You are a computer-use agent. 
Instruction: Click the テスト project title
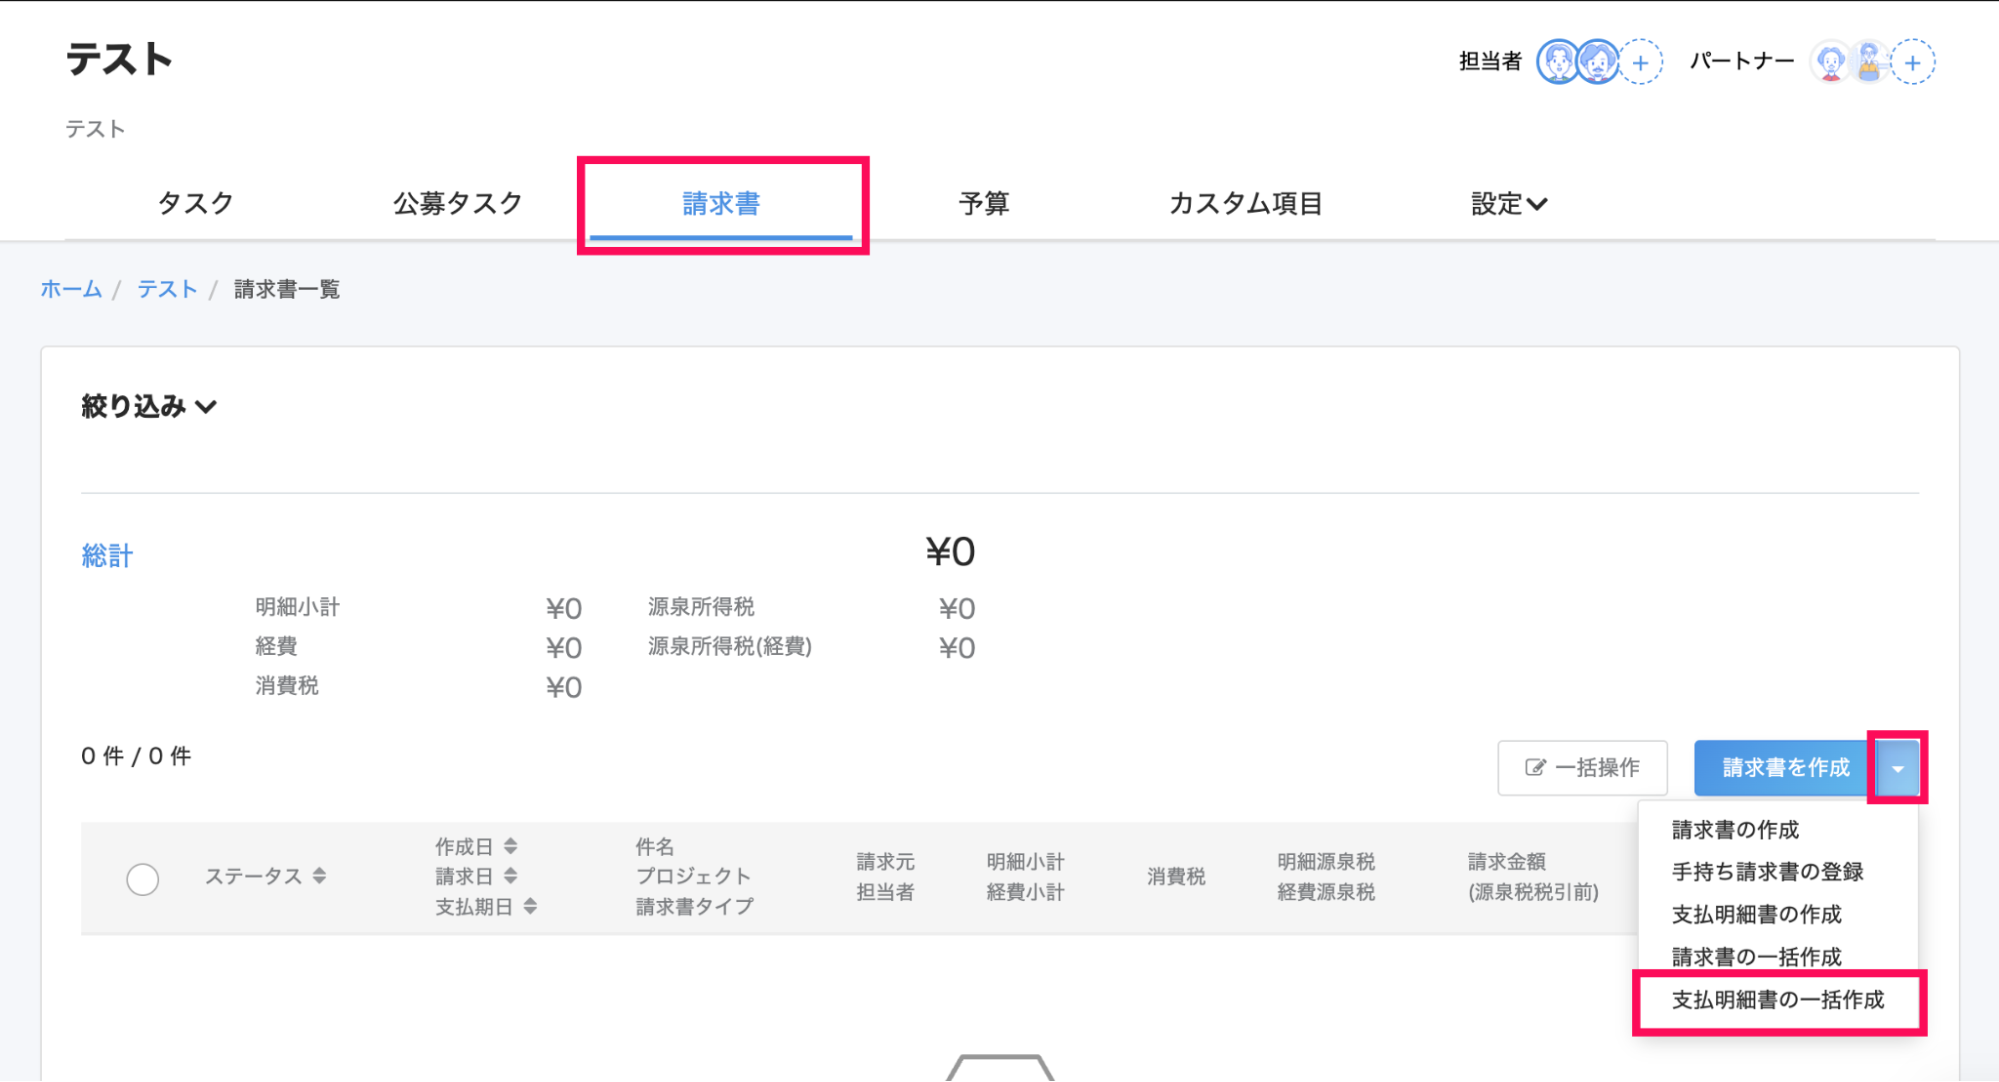pyautogui.click(x=119, y=59)
